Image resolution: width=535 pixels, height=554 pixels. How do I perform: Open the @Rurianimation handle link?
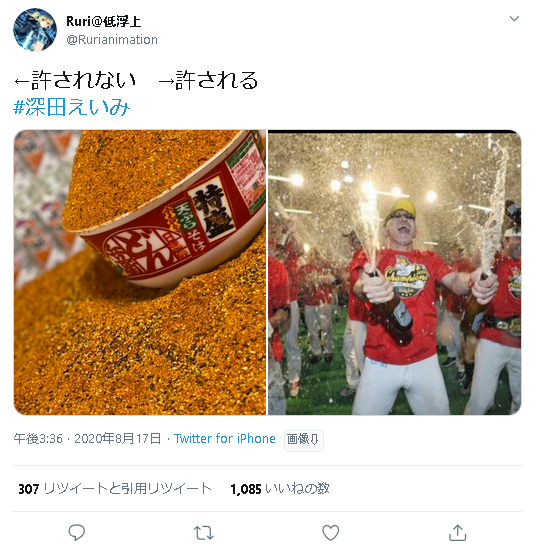[112, 40]
